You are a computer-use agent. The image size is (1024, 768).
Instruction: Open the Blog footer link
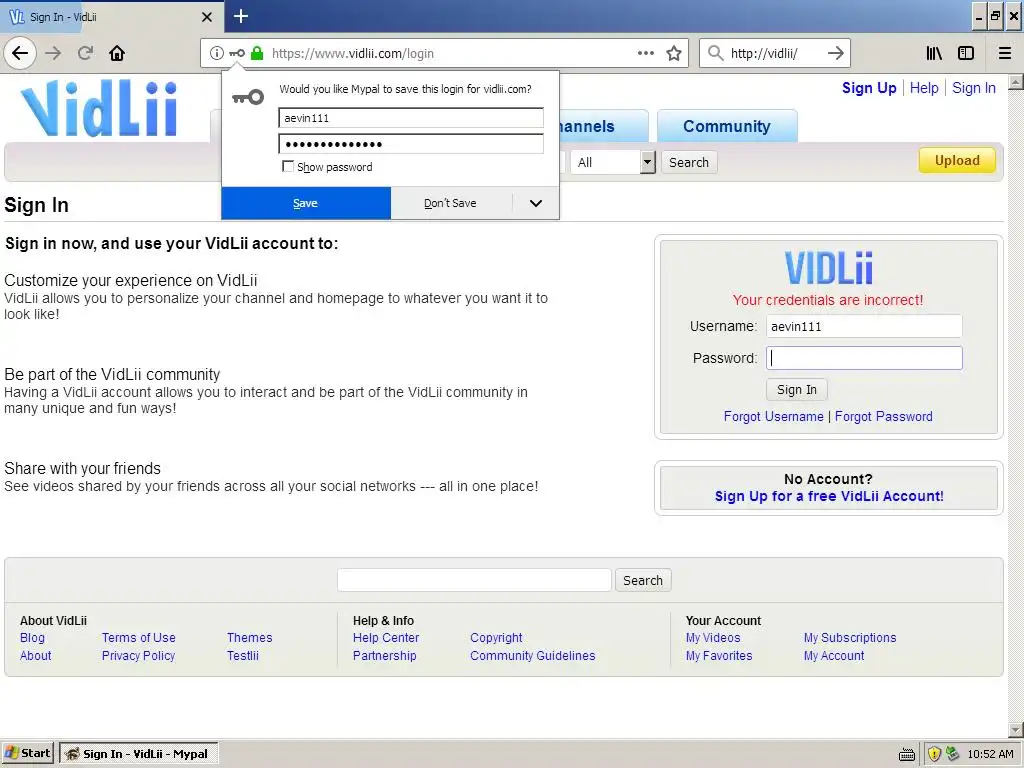tap(32, 637)
